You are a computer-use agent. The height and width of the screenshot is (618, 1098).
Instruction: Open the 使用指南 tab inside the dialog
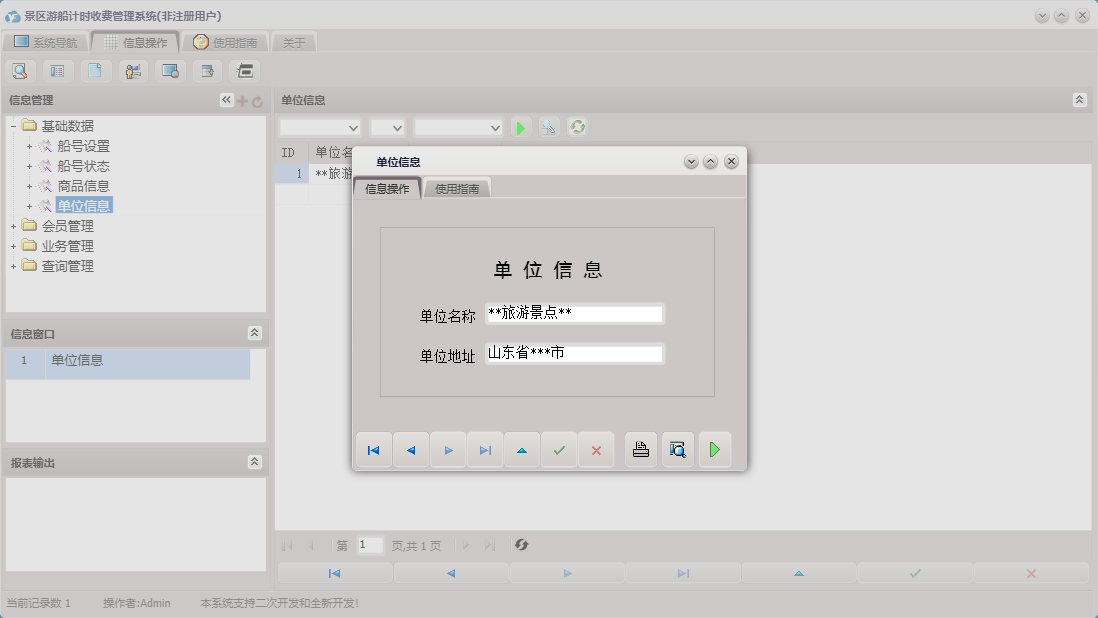coord(458,187)
